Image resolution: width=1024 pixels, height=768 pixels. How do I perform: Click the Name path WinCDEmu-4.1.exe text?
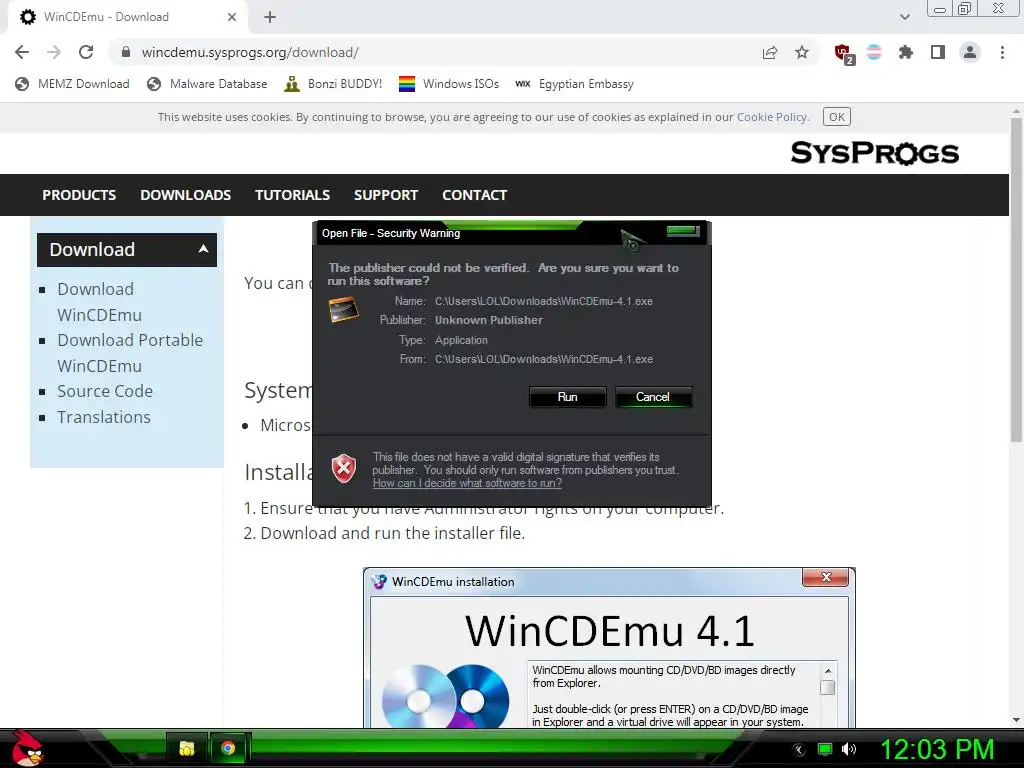(544, 301)
